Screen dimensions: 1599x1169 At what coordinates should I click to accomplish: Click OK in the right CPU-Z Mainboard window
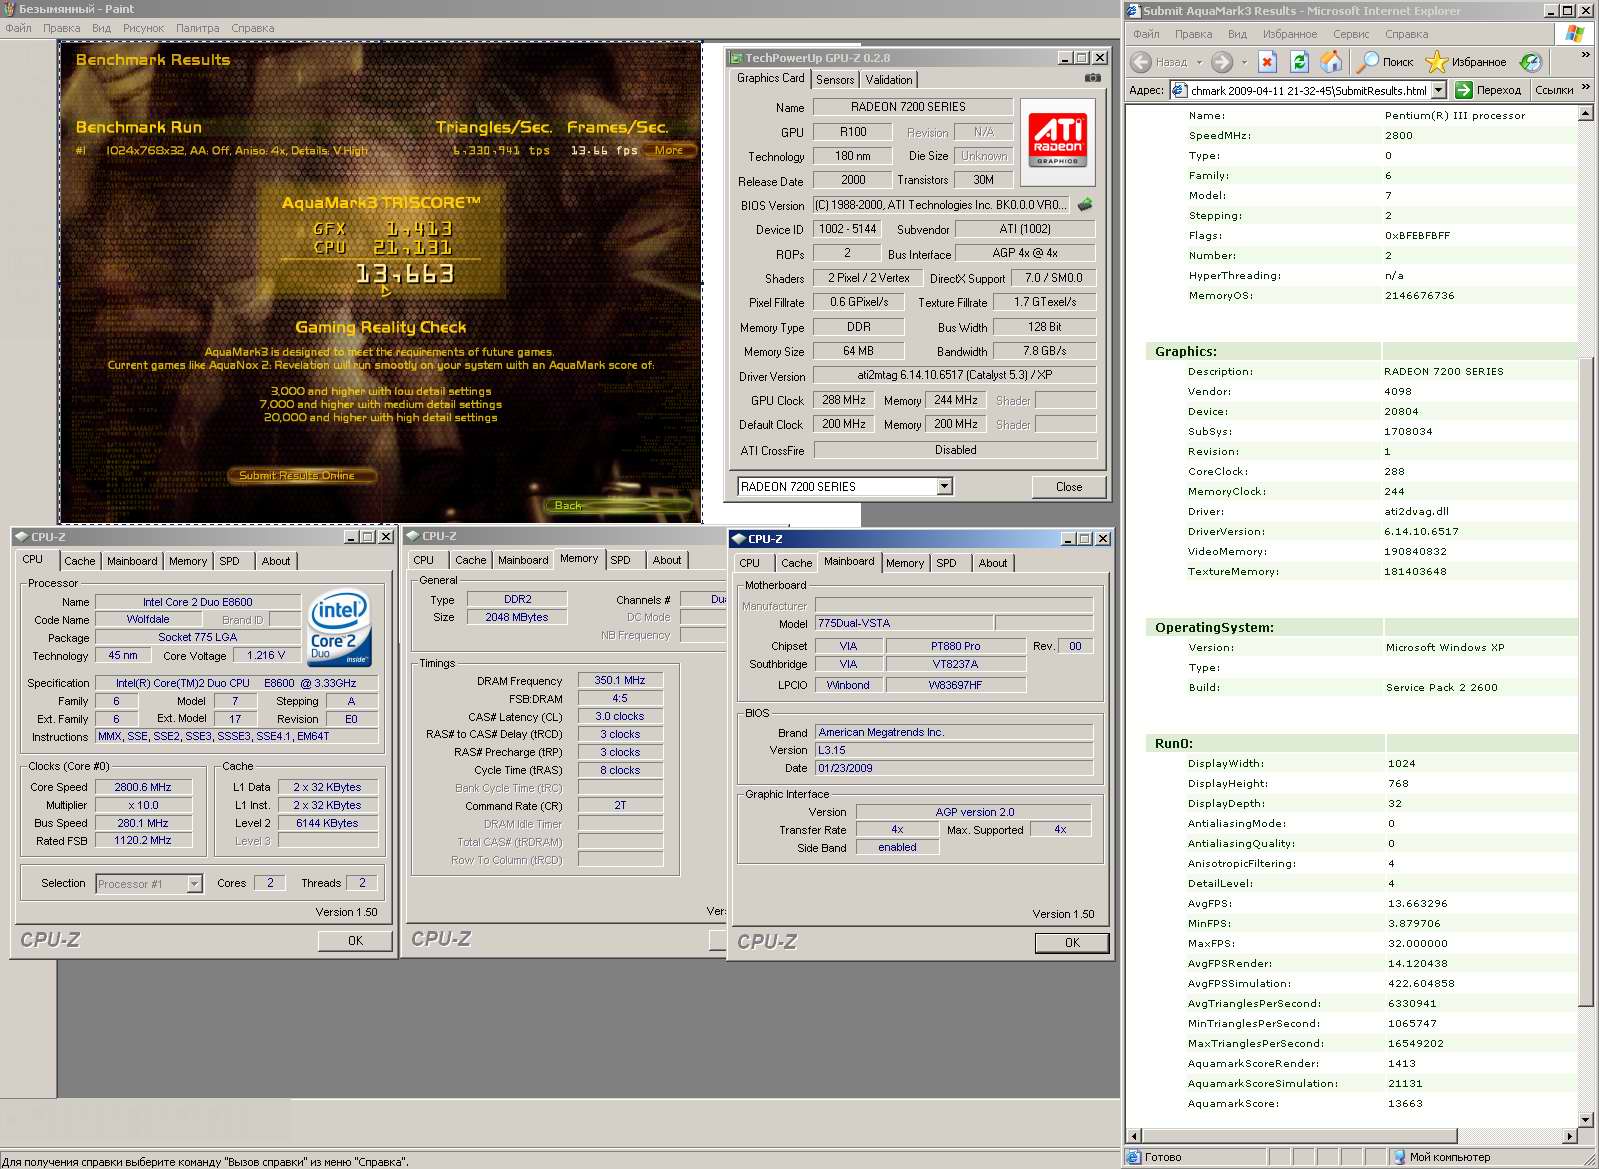(1072, 943)
